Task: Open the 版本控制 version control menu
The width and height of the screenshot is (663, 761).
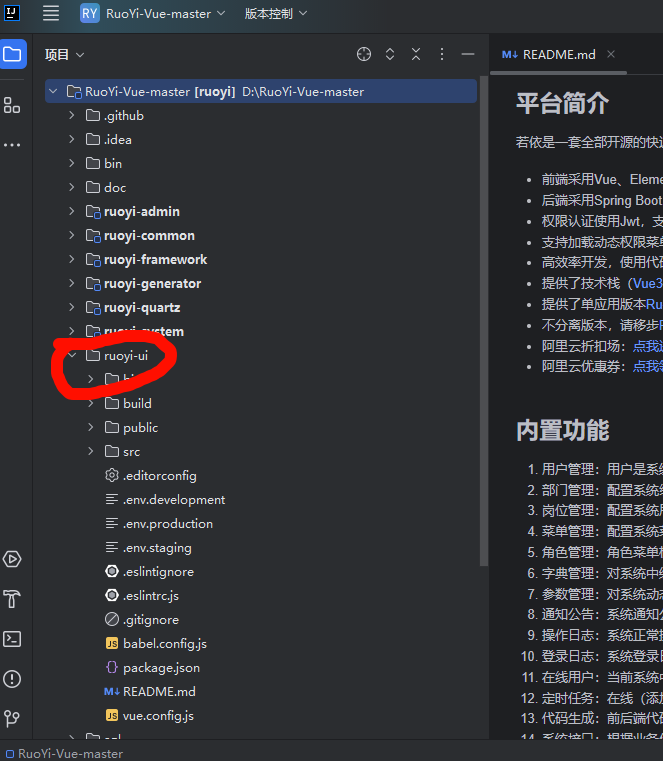Action: click(x=276, y=14)
